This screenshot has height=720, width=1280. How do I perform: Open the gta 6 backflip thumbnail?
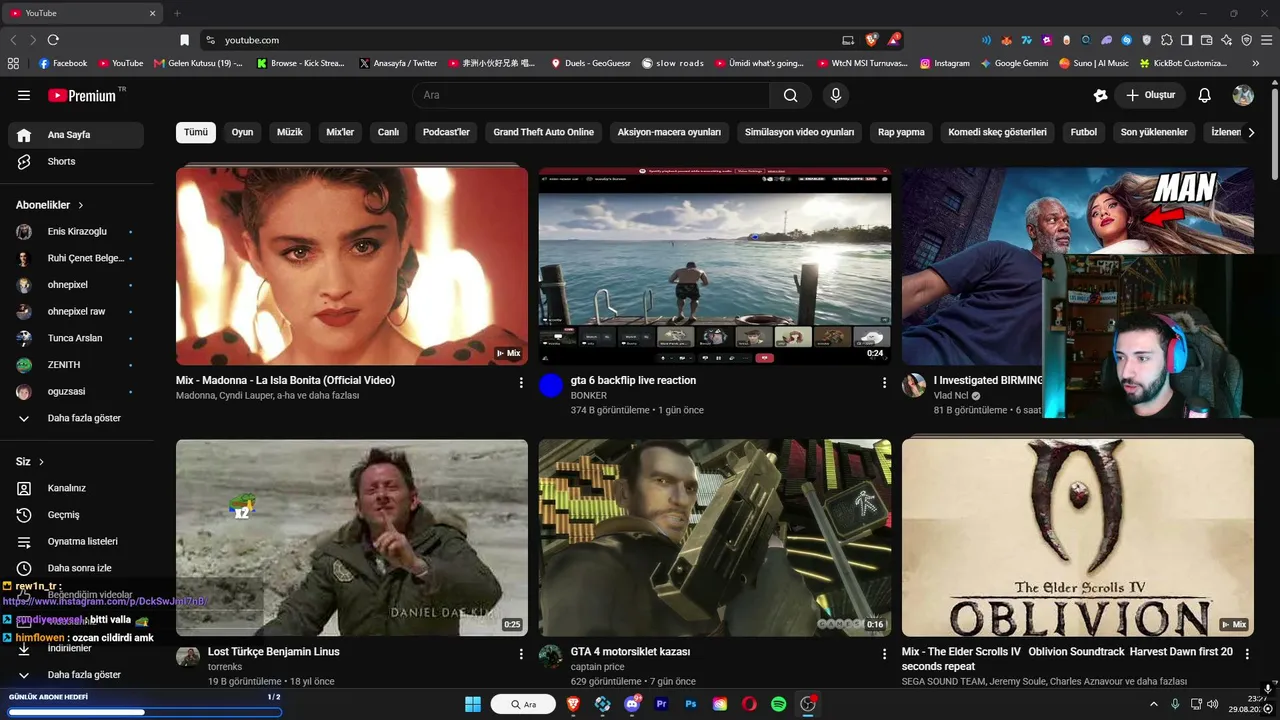tap(715, 266)
